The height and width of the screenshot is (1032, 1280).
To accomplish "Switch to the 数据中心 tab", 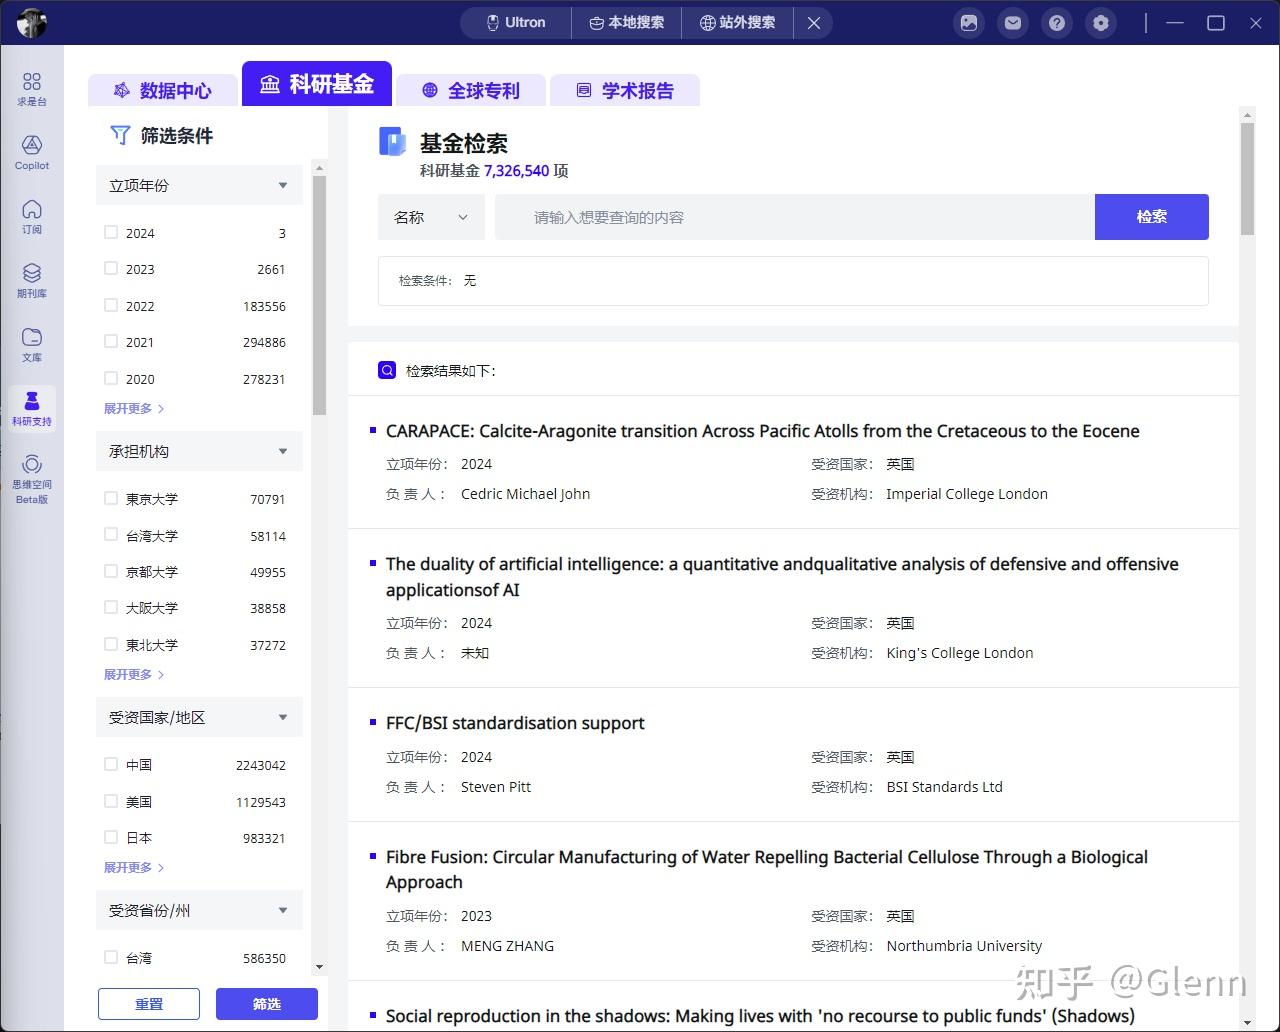I will [162, 90].
